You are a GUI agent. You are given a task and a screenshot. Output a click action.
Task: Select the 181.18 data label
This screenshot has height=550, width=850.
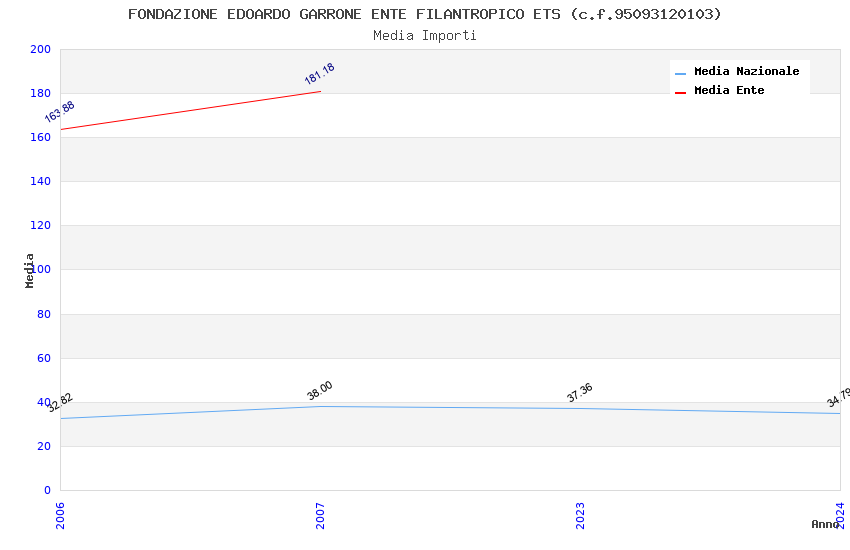[320, 74]
